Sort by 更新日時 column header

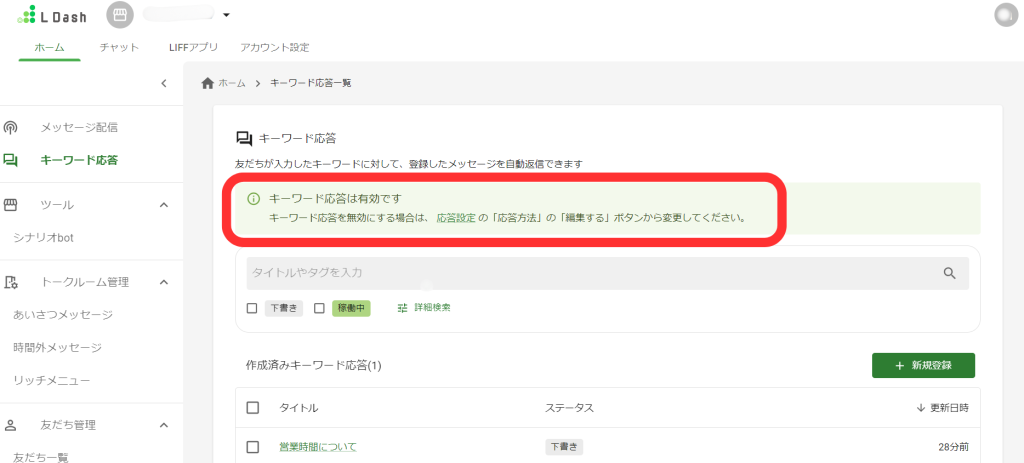coord(942,408)
